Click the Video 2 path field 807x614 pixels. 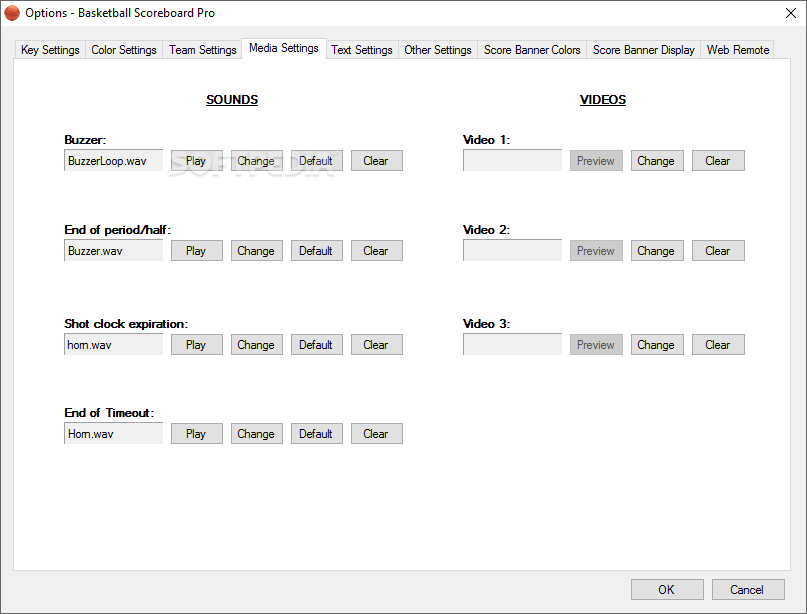pos(513,250)
